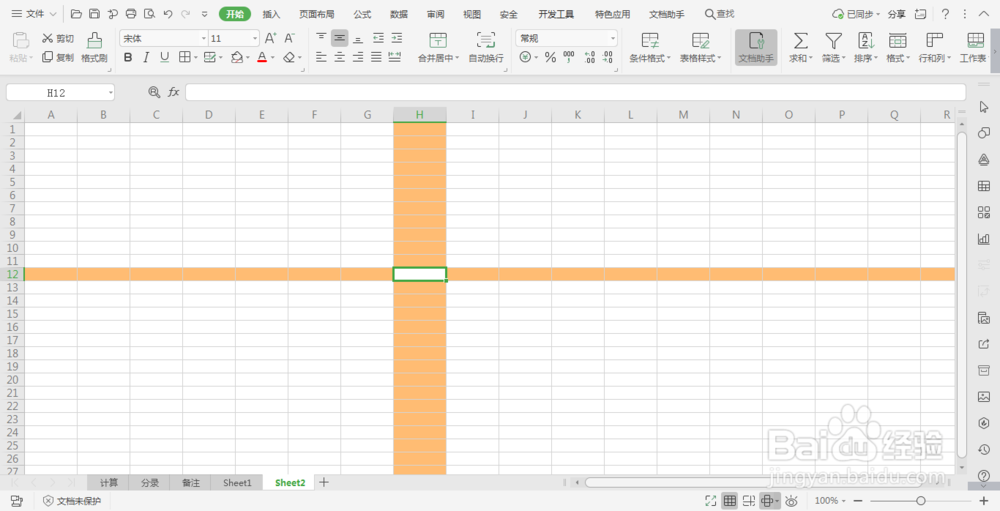This screenshot has width=1000, height=511.
Task: Open the font name dropdown 宋体
Action: 203,38
